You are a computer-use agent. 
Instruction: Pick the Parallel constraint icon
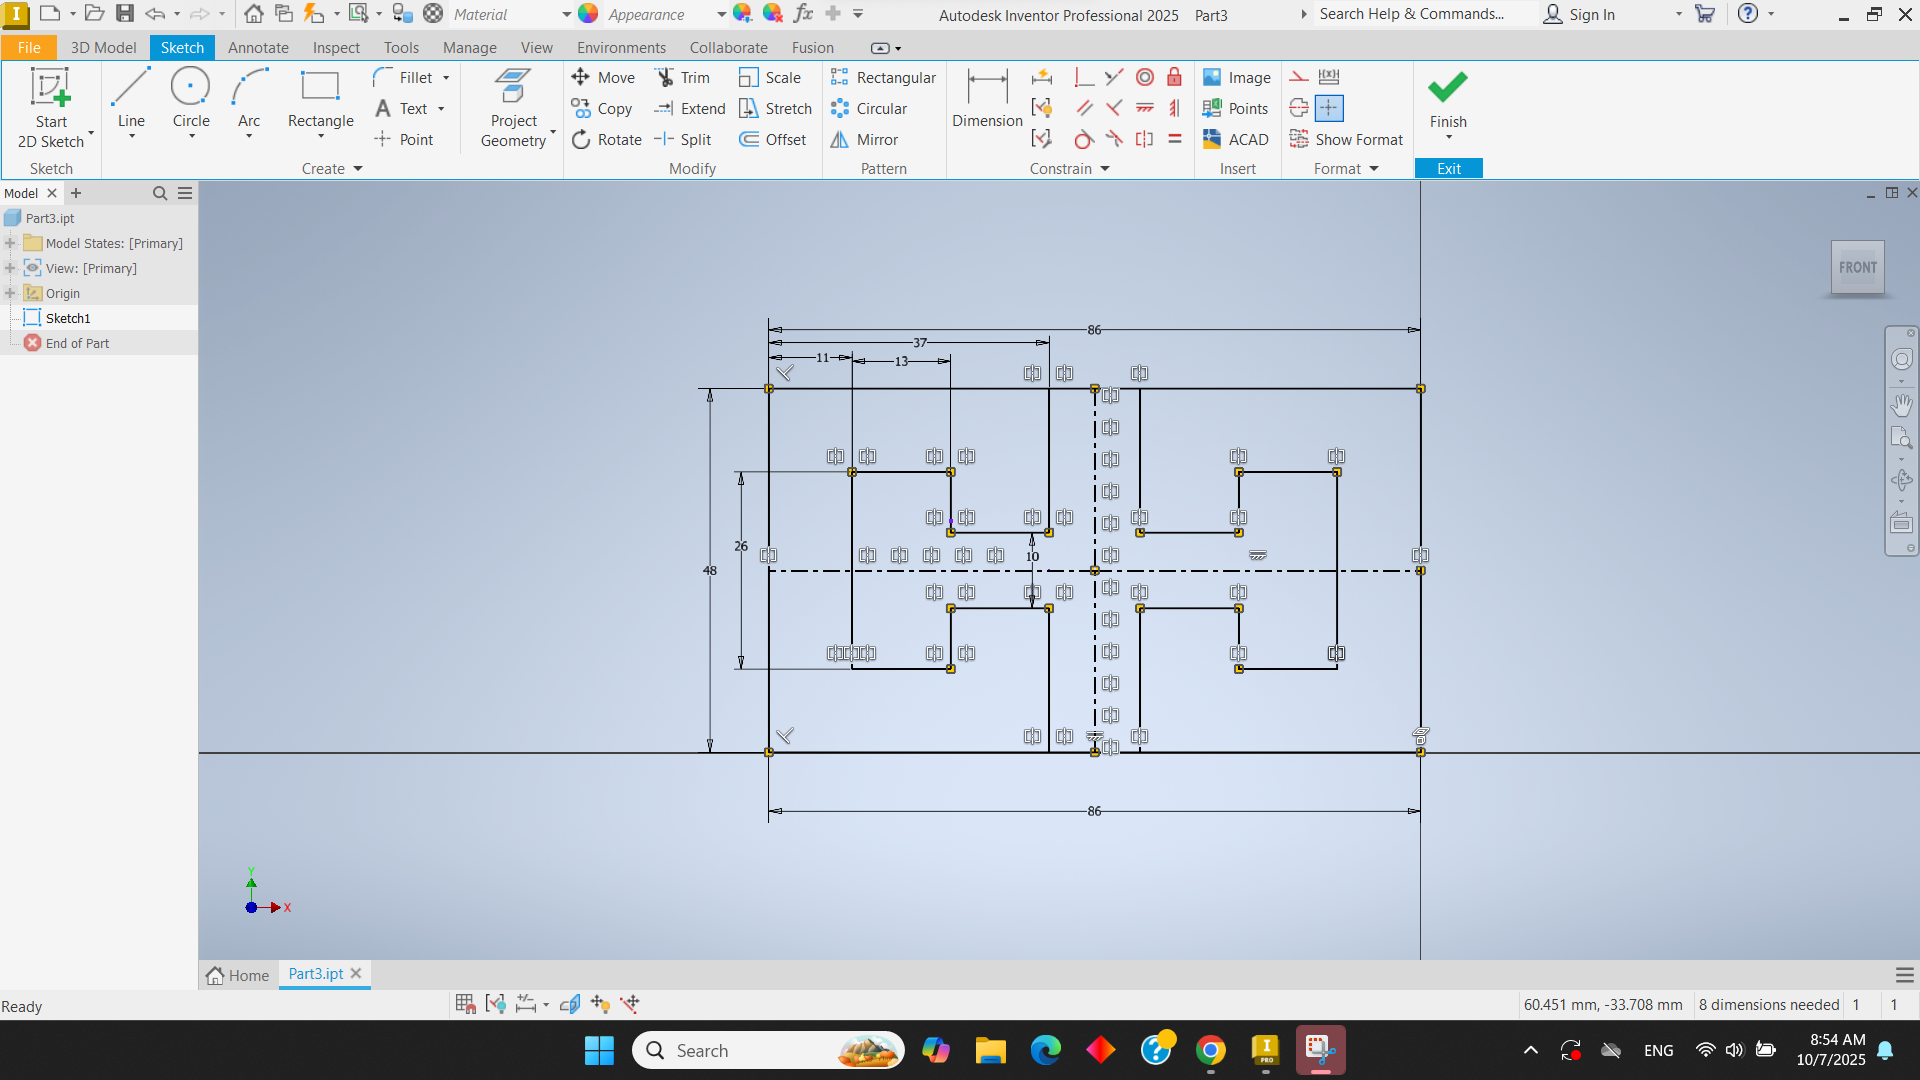pos(1084,108)
